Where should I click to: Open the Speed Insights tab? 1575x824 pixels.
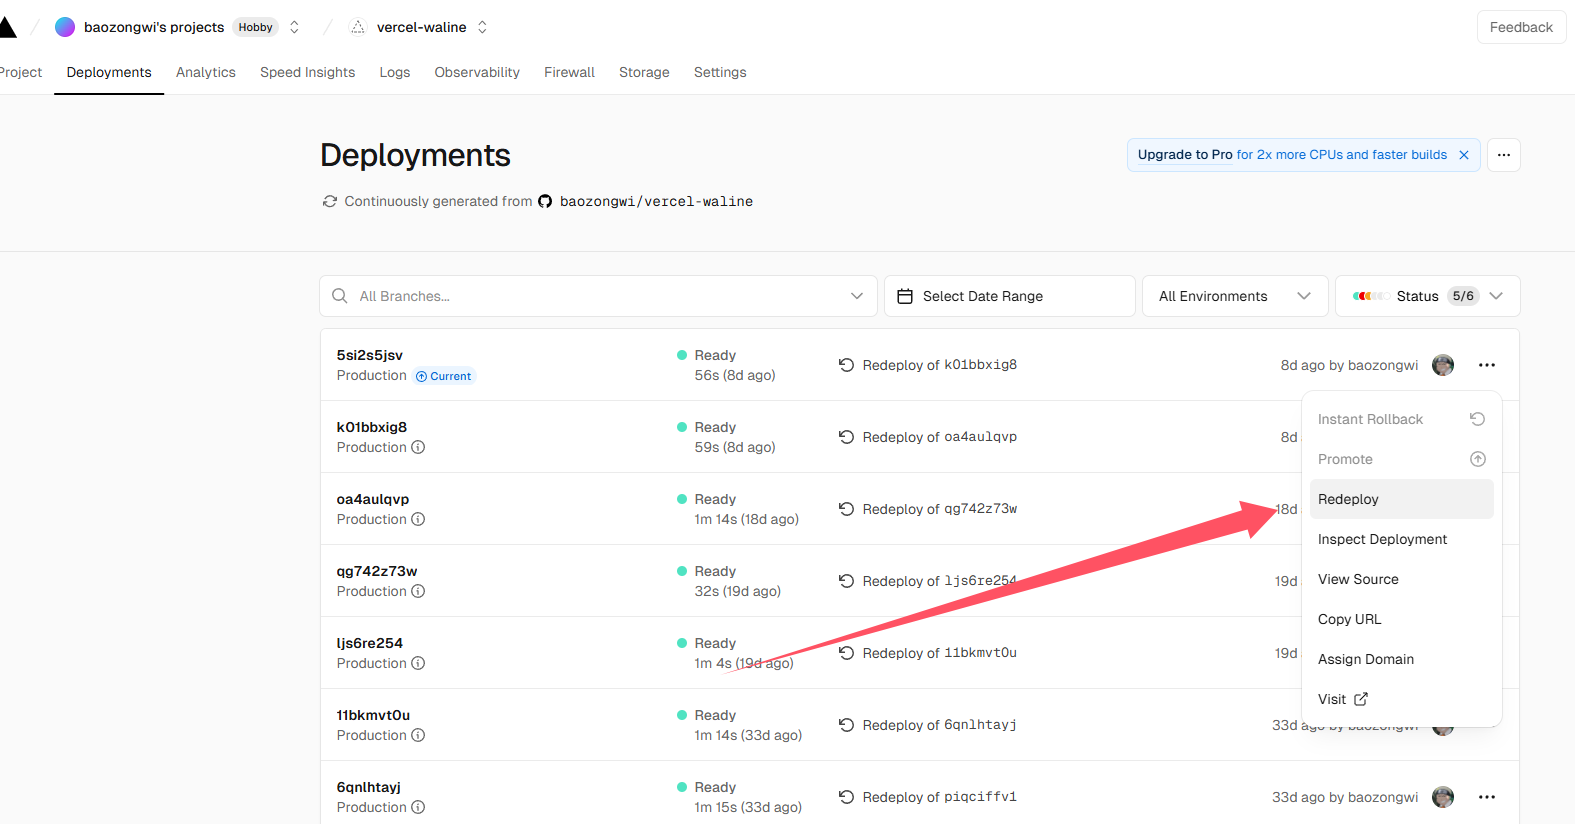[307, 72]
